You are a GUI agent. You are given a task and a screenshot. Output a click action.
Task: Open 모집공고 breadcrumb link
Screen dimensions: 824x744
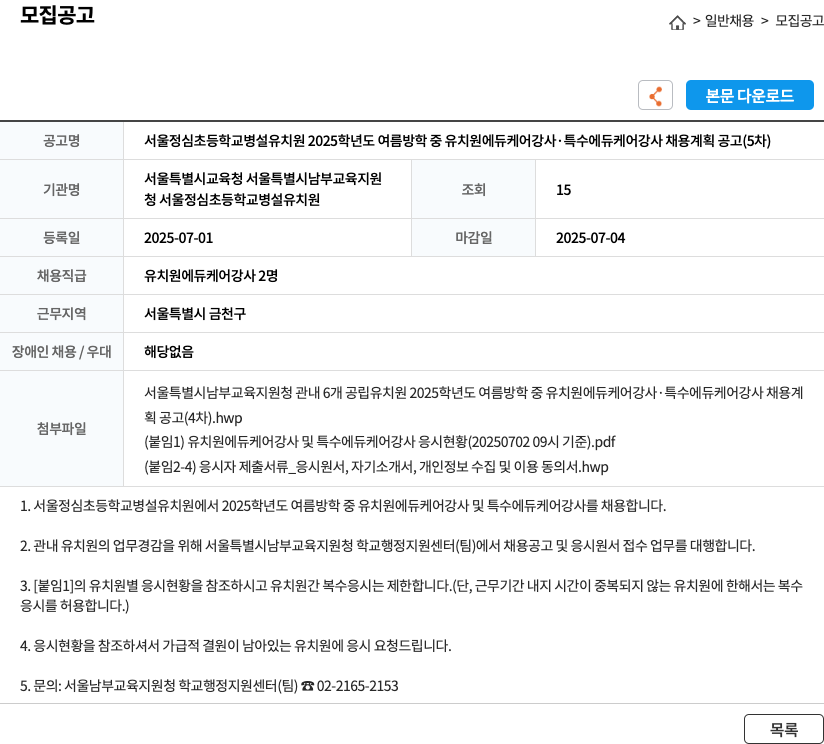tap(799, 21)
